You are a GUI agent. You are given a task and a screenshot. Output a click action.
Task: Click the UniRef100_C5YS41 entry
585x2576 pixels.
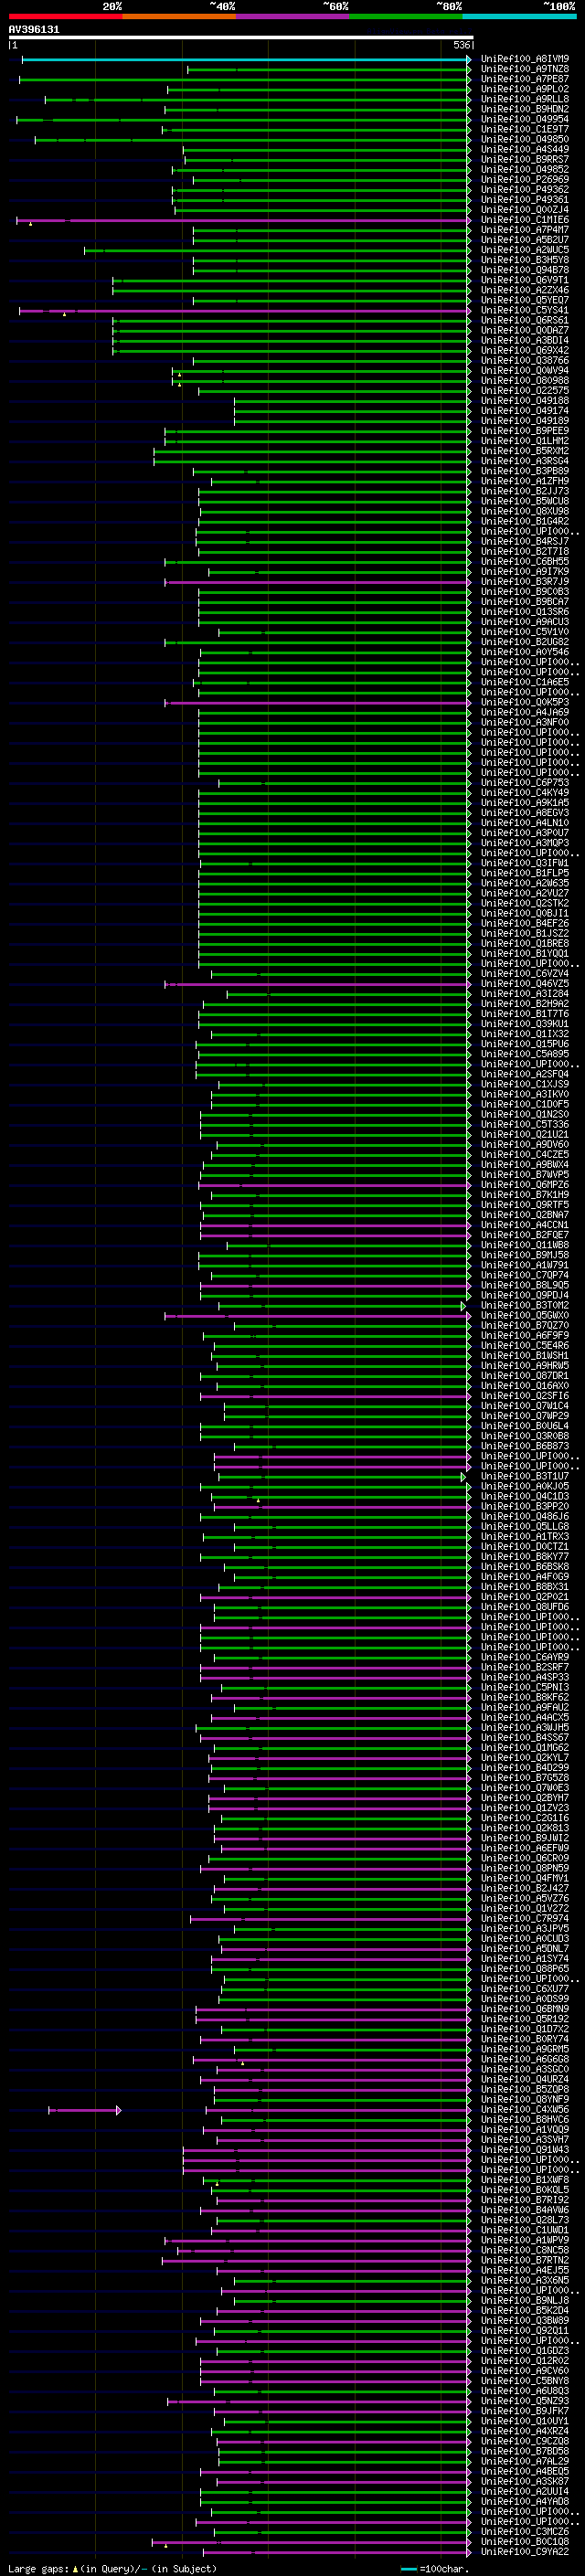coord(524,311)
